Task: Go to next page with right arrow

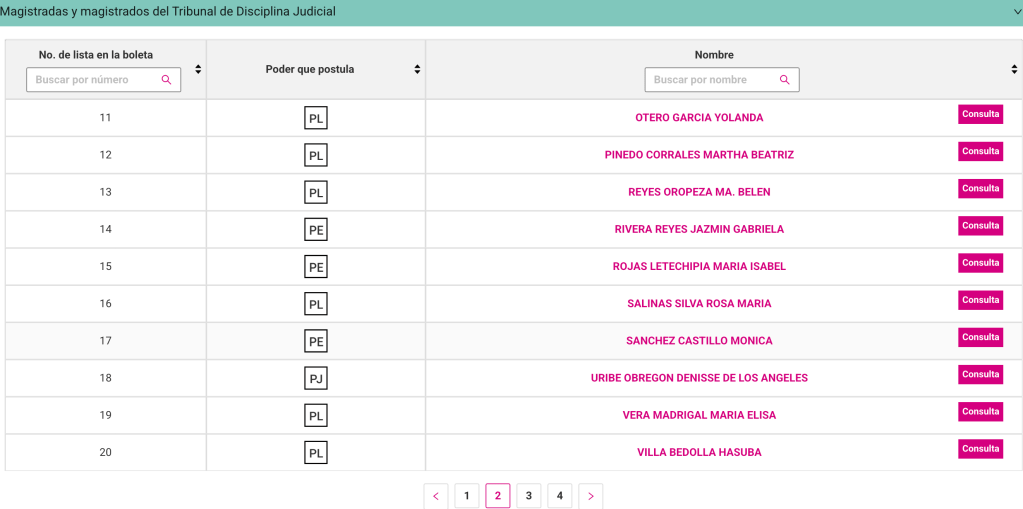Action: tap(591, 496)
